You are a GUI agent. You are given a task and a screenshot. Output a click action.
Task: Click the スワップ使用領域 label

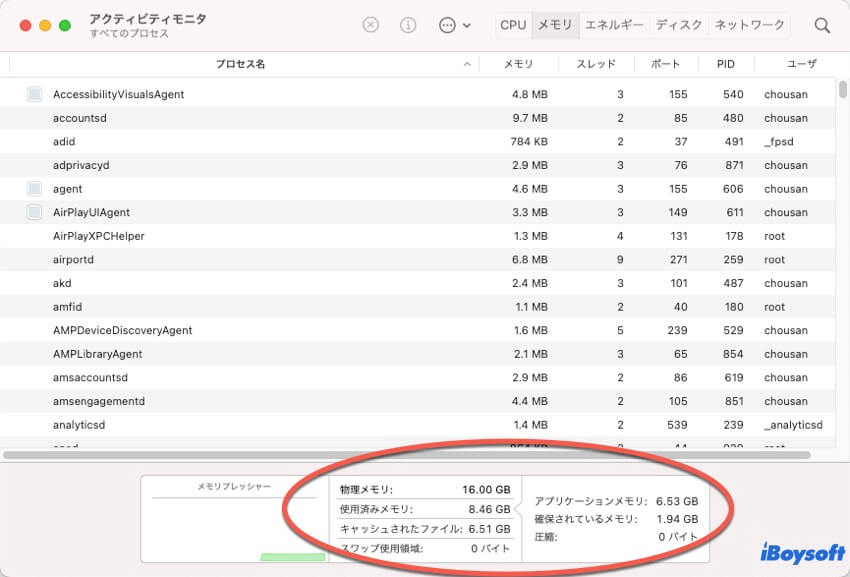click(x=381, y=548)
